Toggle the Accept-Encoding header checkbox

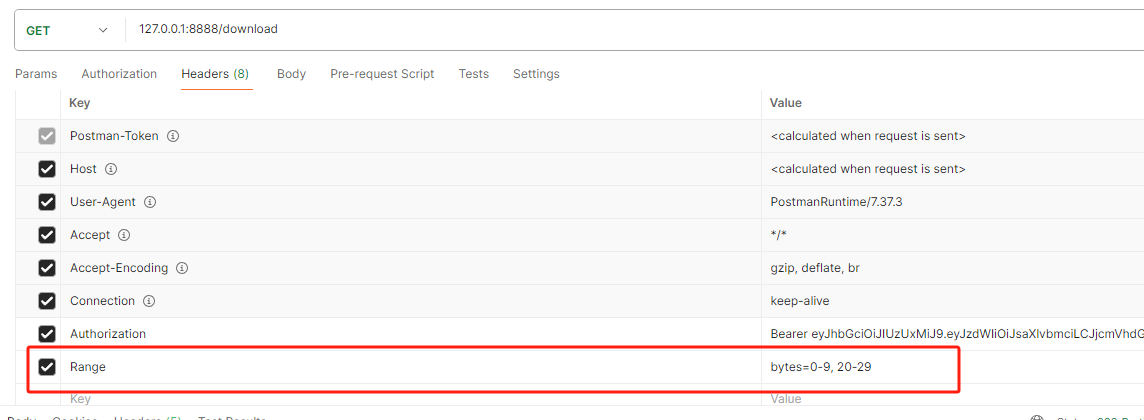[47, 268]
